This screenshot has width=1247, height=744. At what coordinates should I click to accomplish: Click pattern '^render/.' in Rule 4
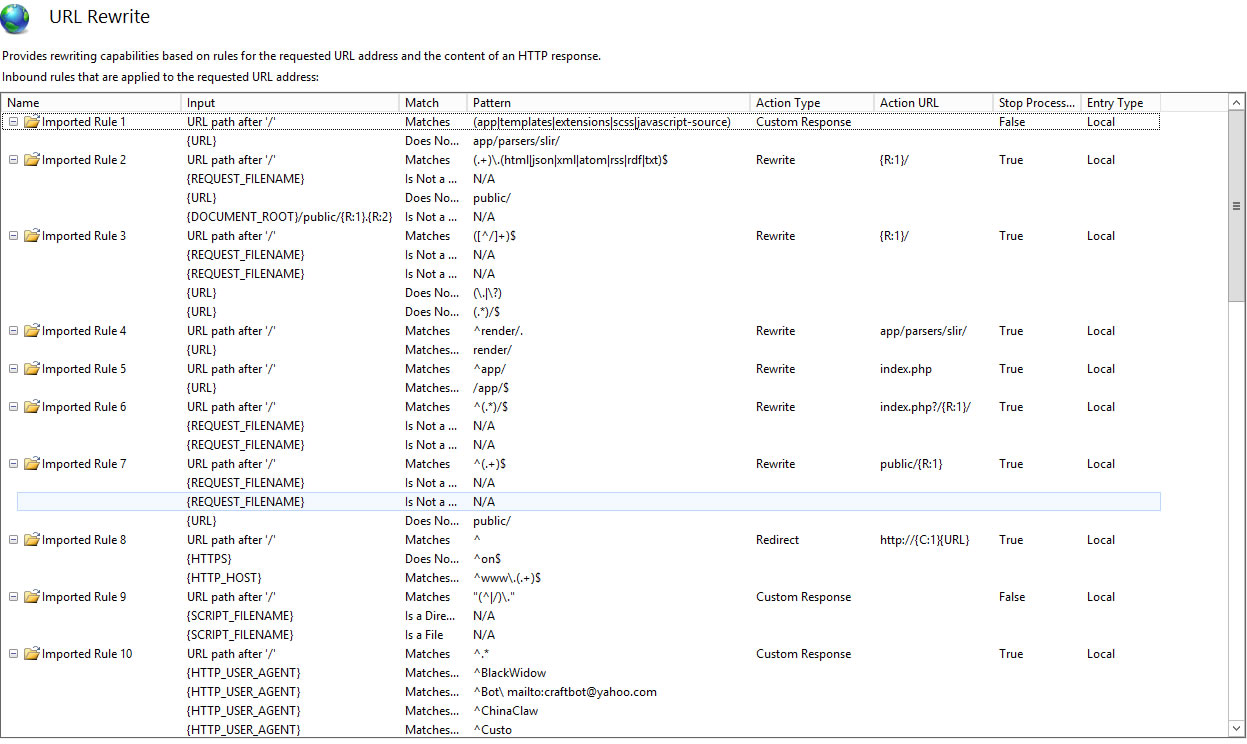pyautogui.click(x=497, y=331)
